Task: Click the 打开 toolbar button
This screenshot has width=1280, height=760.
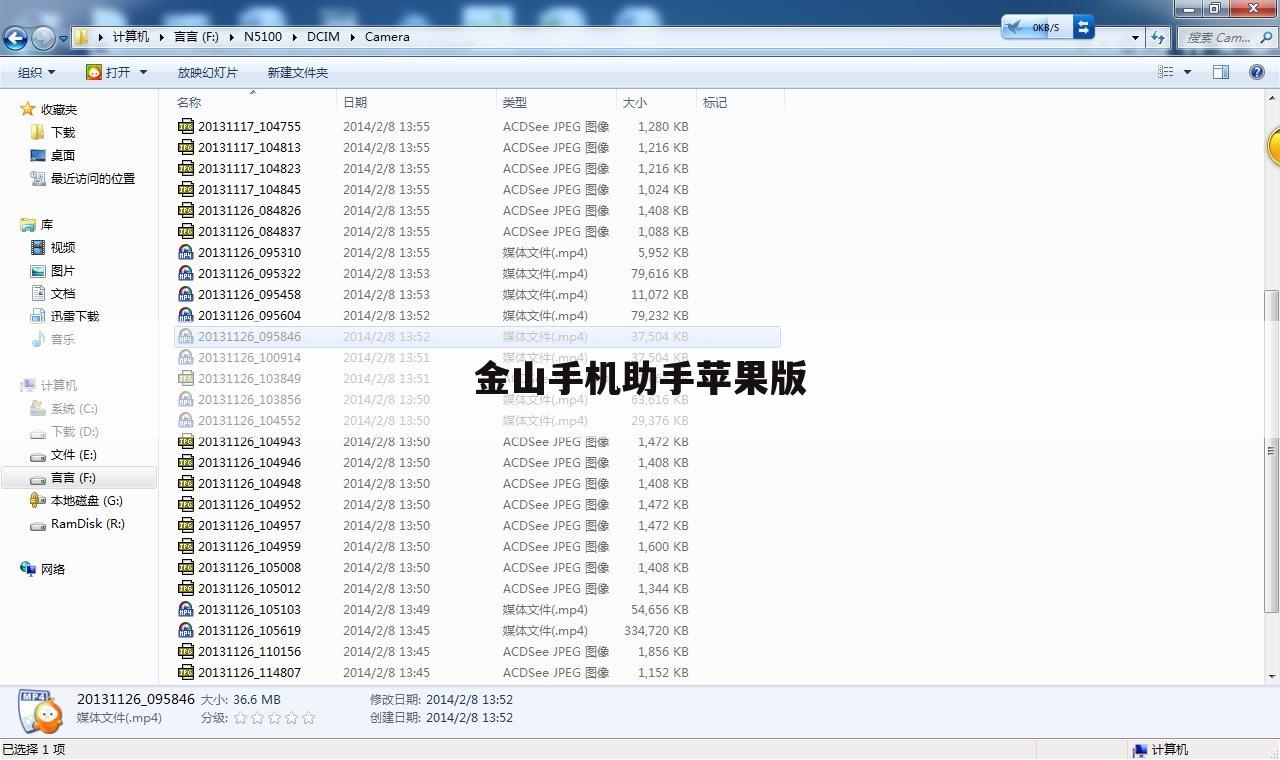Action: [x=108, y=72]
